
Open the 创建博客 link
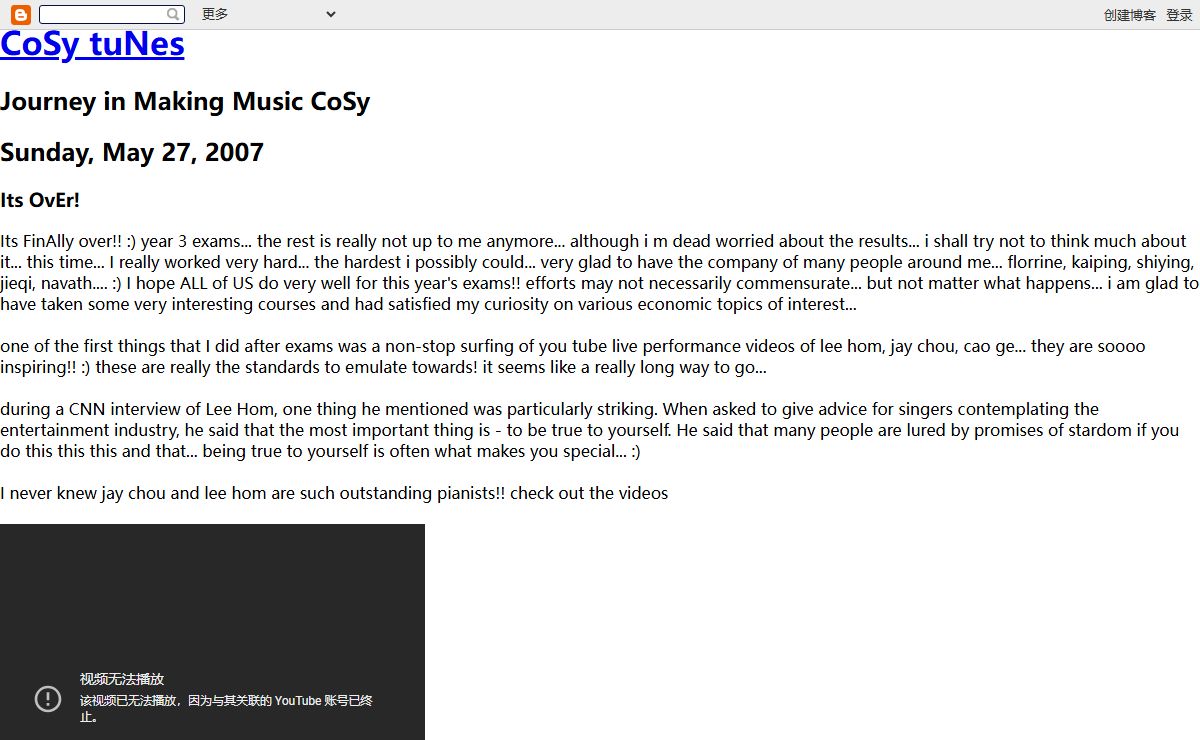click(1130, 15)
